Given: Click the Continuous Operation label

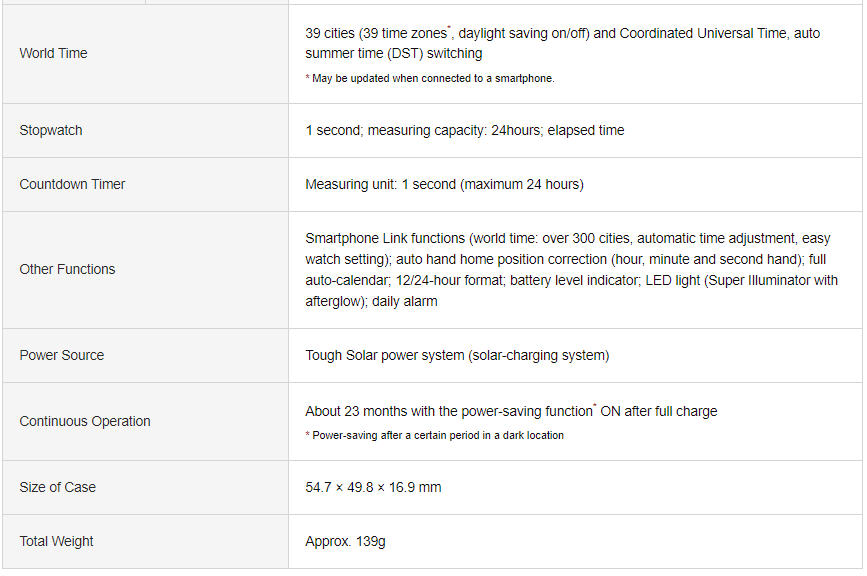Looking at the screenshot, I should coord(85,421).
